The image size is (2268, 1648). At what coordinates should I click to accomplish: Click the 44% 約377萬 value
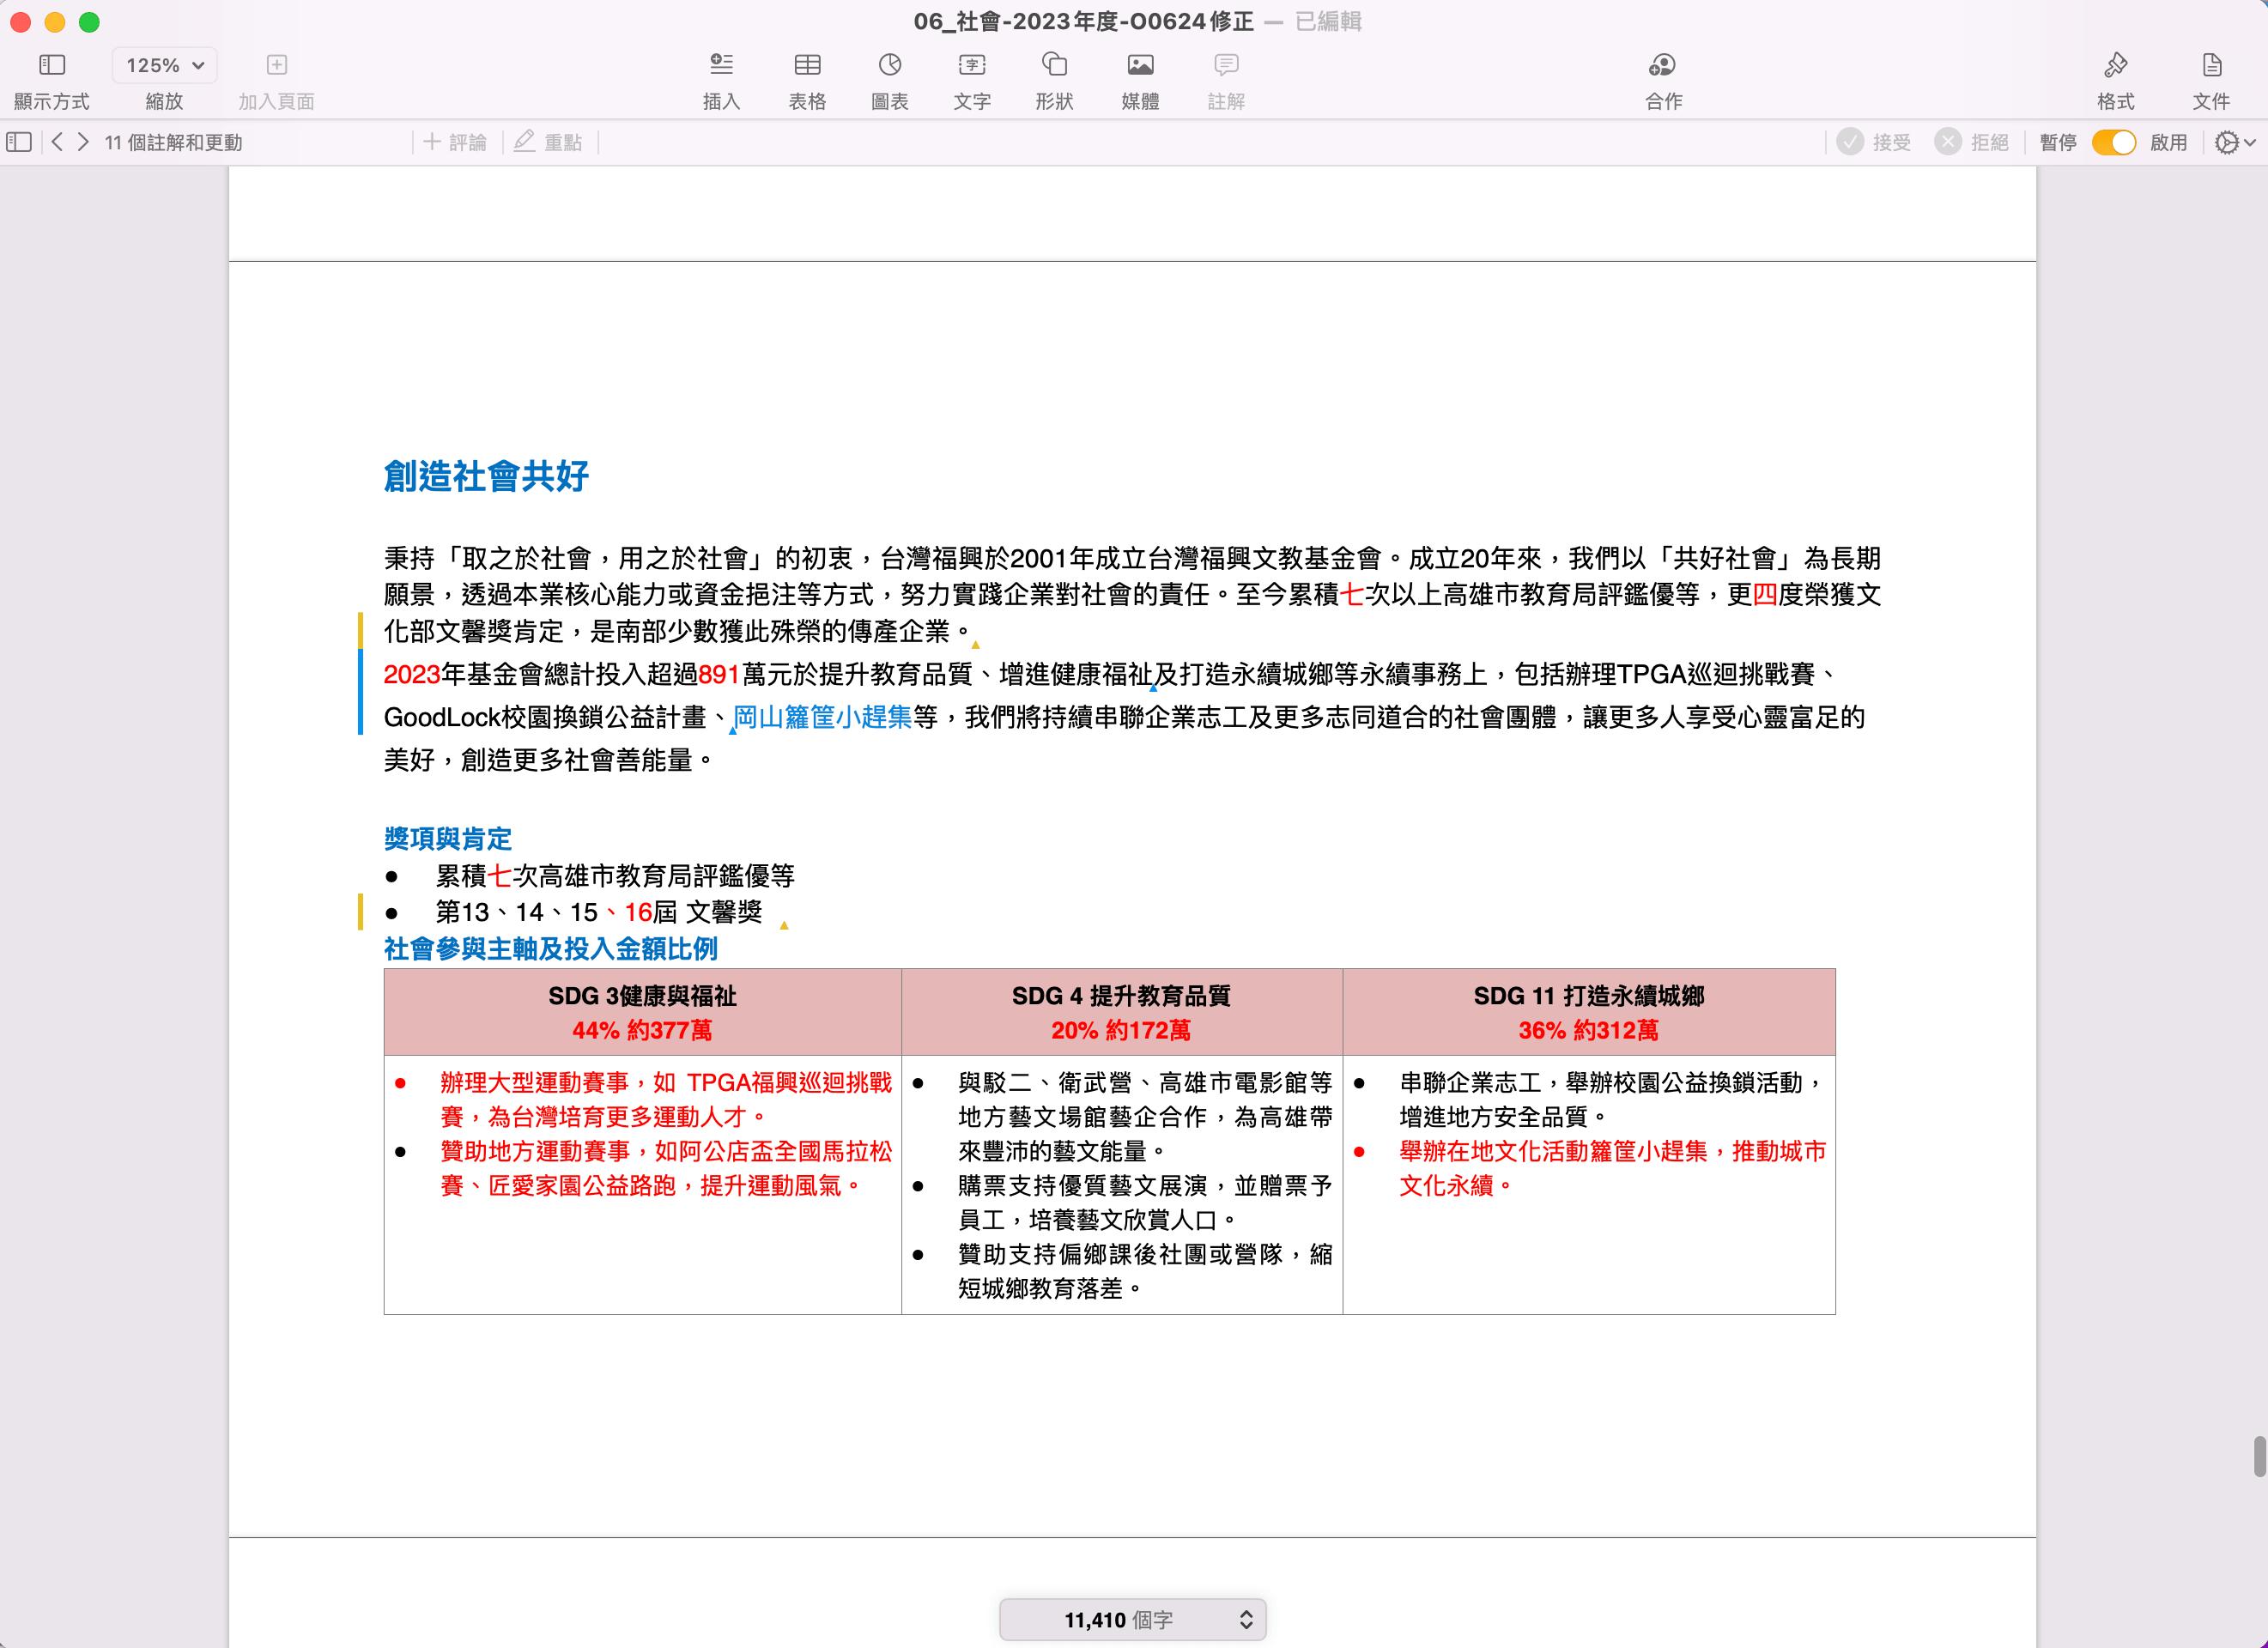click(642, 1030)
